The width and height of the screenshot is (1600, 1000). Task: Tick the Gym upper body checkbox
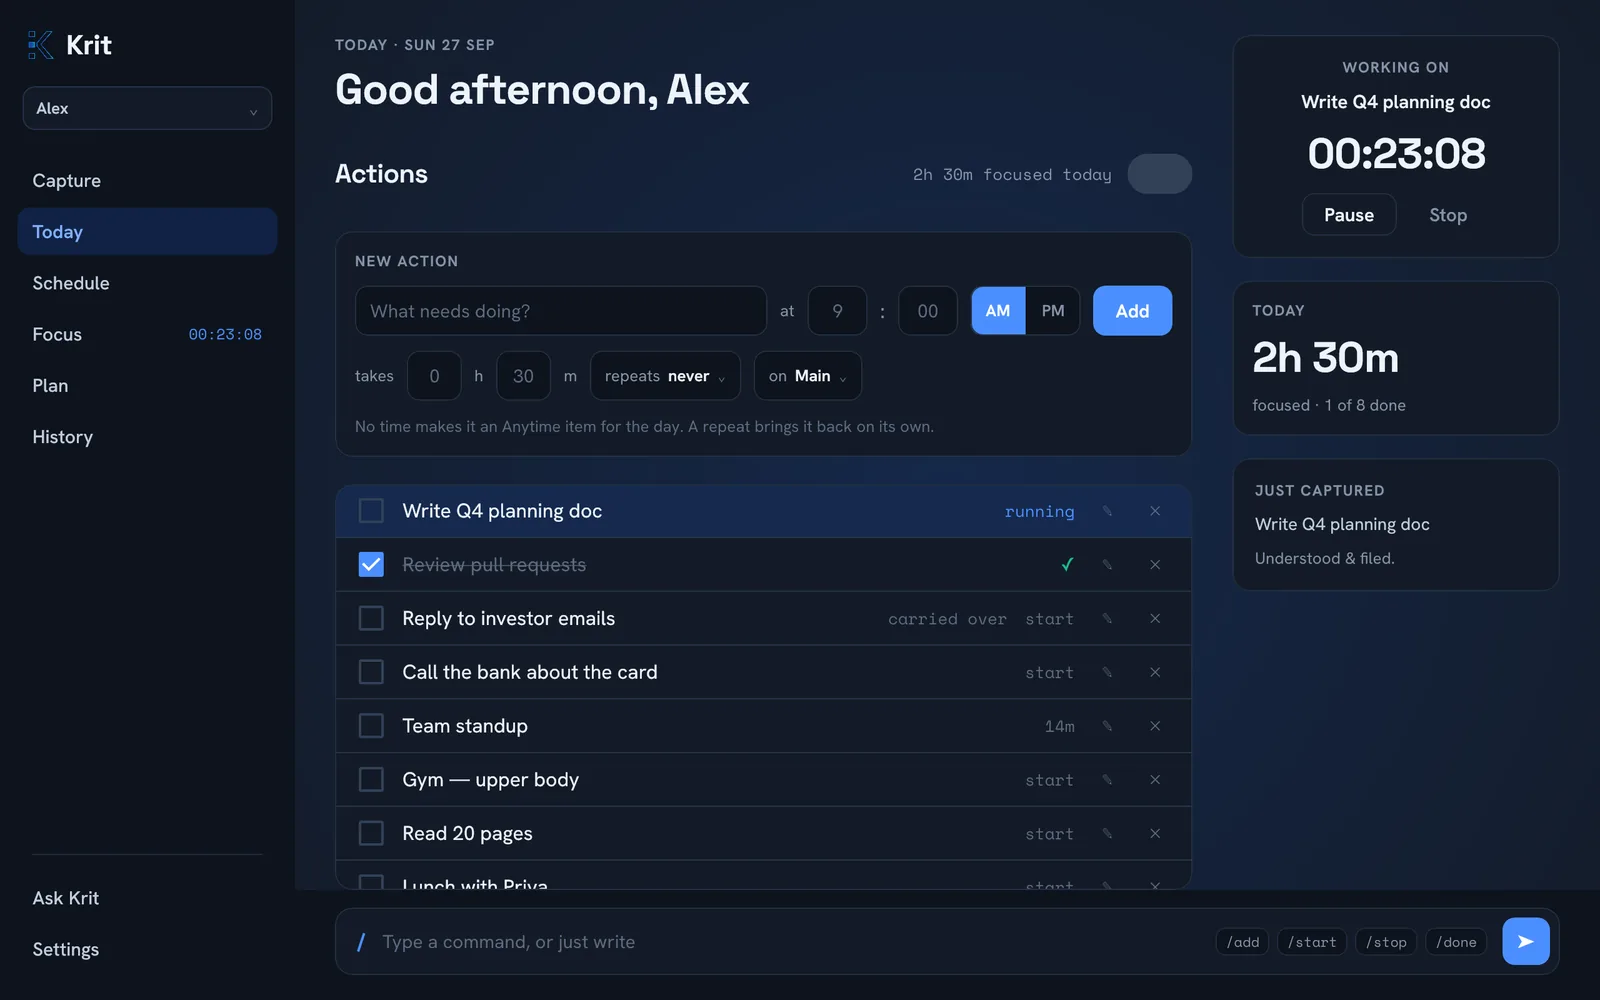point(371,780)
